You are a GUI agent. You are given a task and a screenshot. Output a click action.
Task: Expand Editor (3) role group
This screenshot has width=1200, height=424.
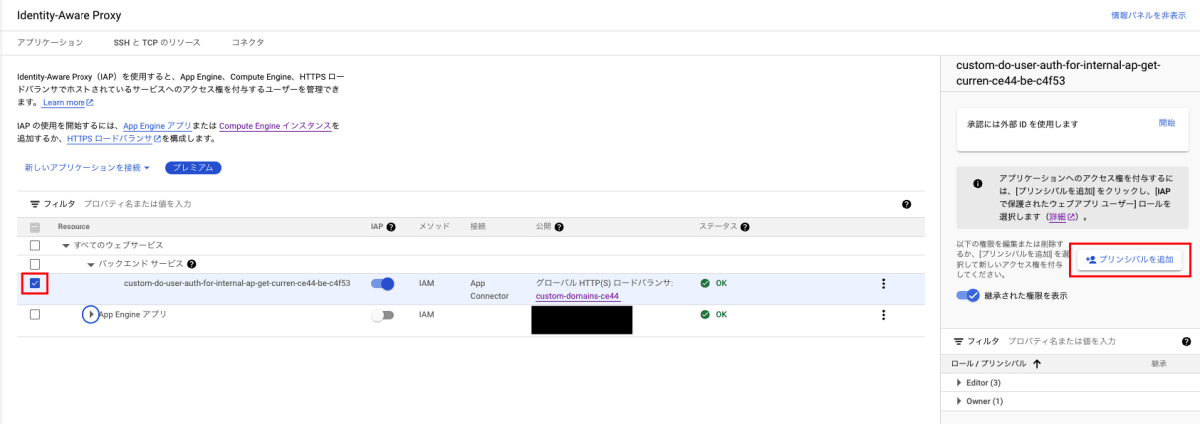point(959,383)
